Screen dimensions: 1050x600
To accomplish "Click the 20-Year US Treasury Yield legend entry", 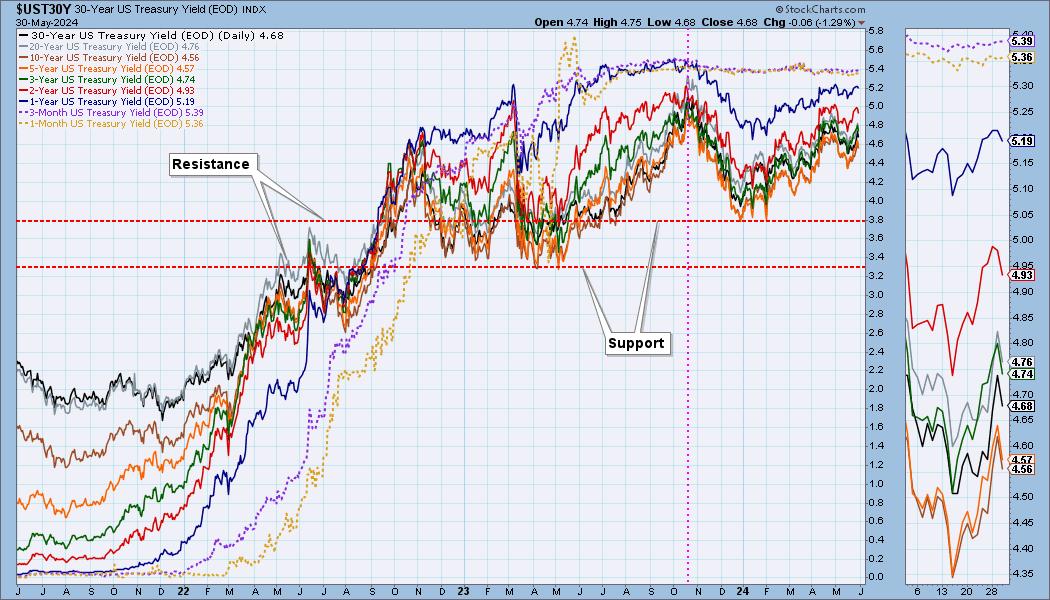I will 110,47.
